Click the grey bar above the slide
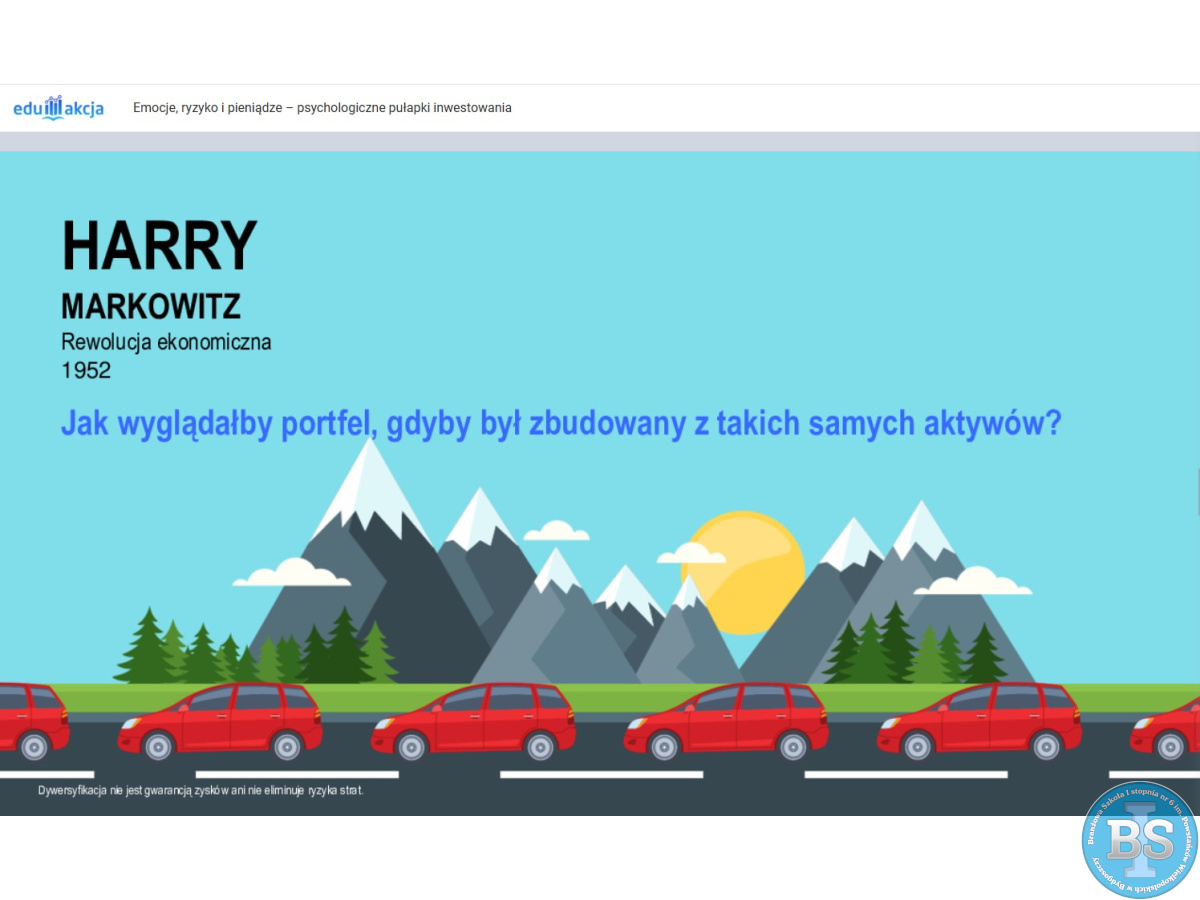1200x900 pixels. [x=600, y=141]
